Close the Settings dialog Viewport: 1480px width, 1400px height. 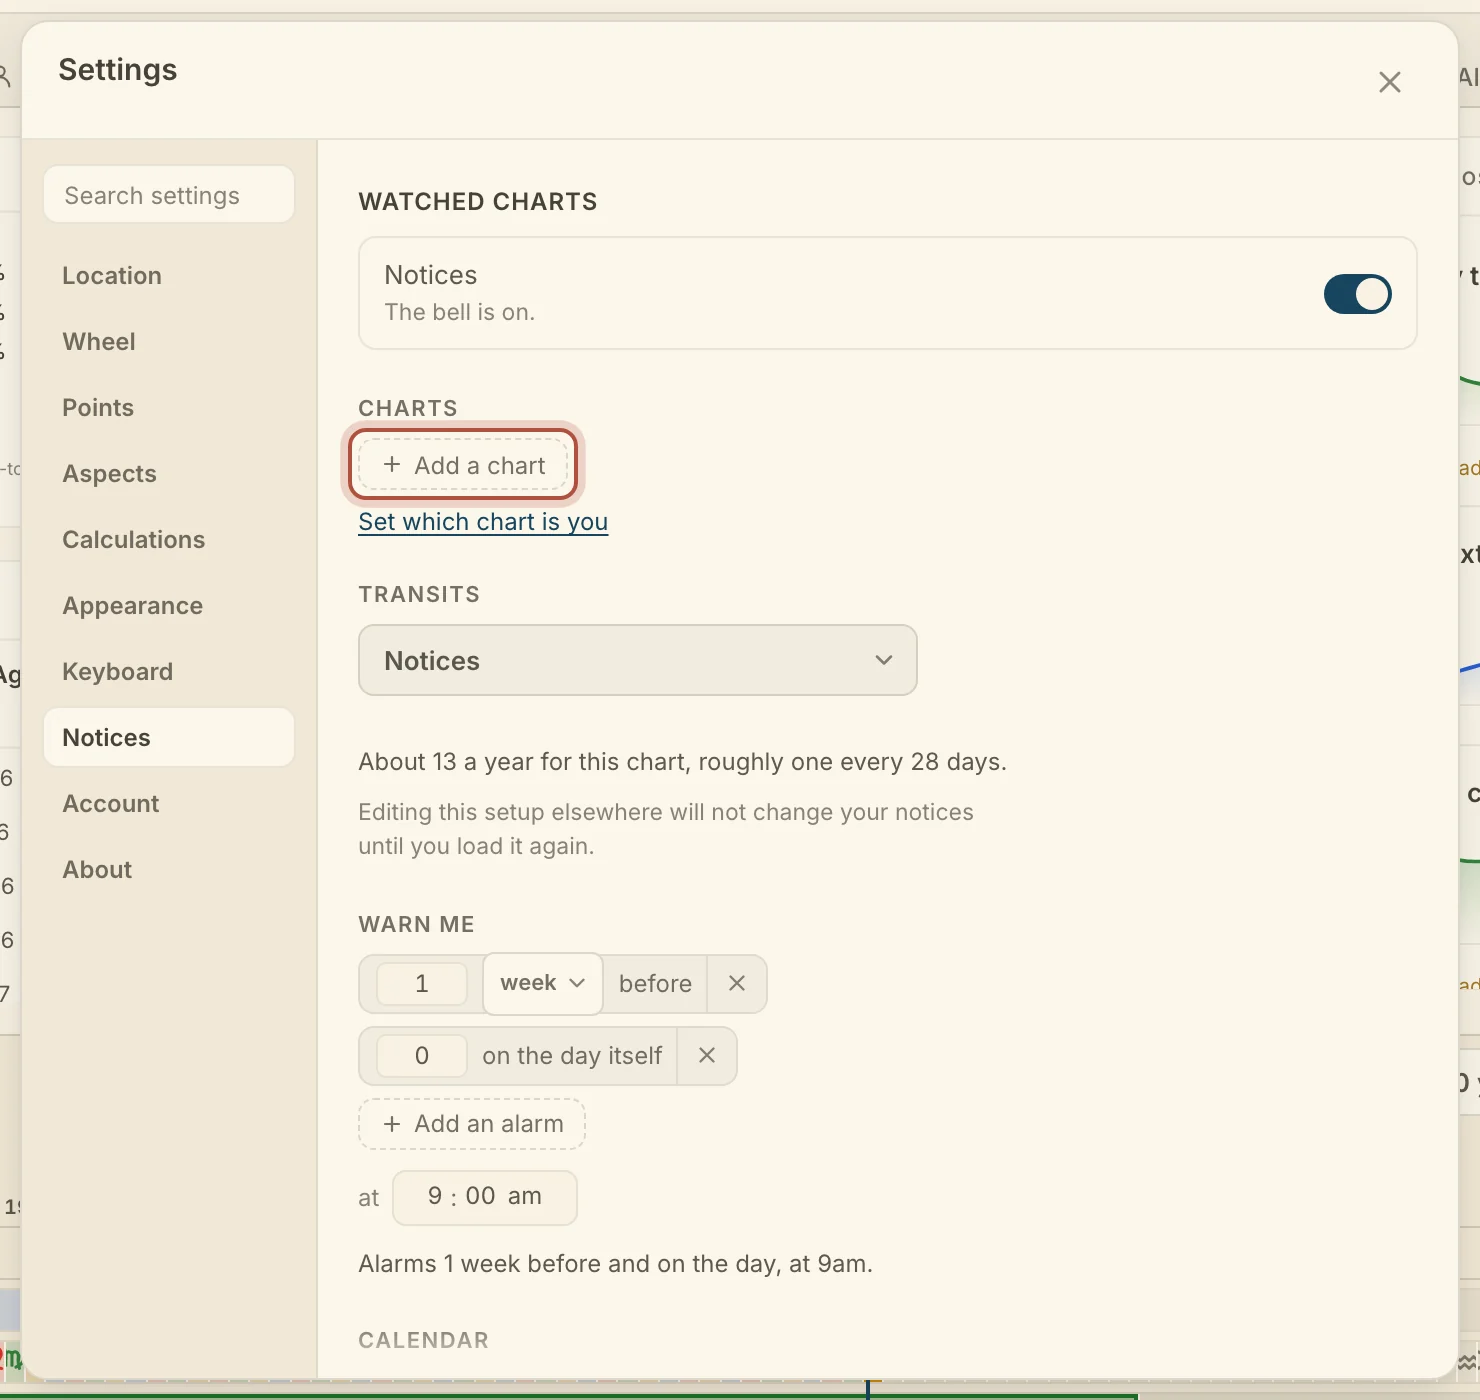point(1389,82)
